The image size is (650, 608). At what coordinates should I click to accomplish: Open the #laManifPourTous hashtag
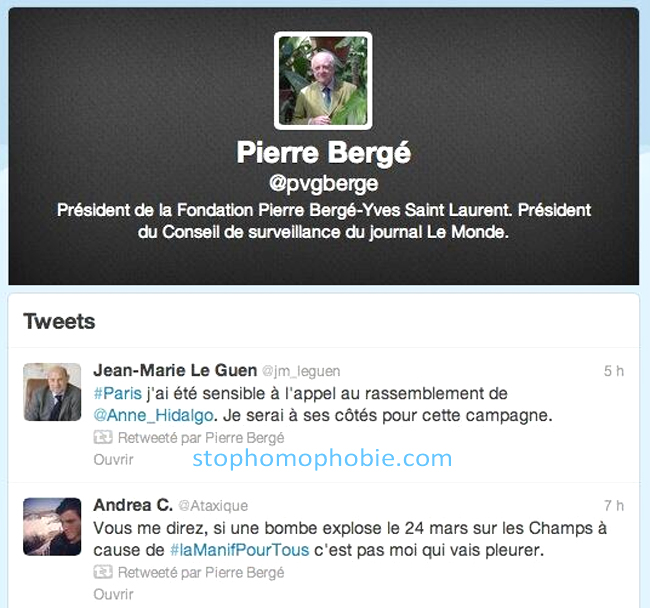click(240, 550)
